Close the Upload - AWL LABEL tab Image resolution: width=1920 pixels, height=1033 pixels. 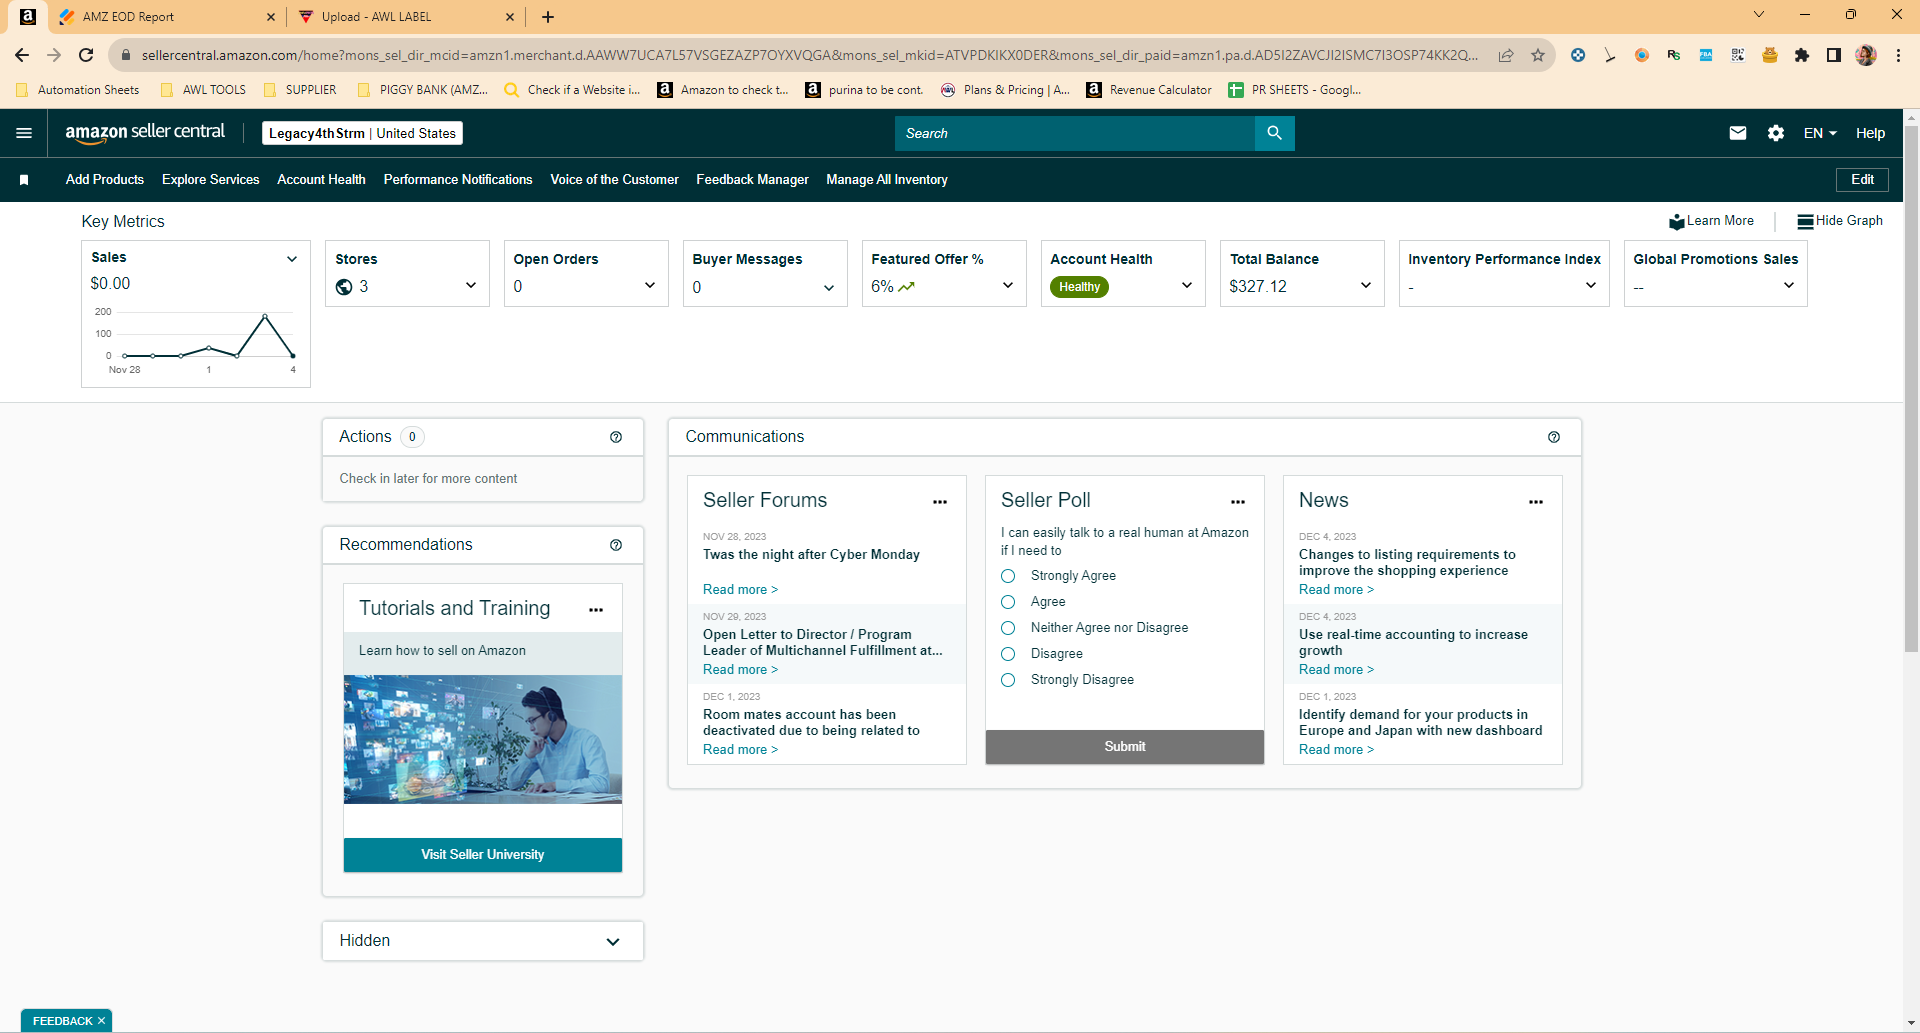pos(510,17)
